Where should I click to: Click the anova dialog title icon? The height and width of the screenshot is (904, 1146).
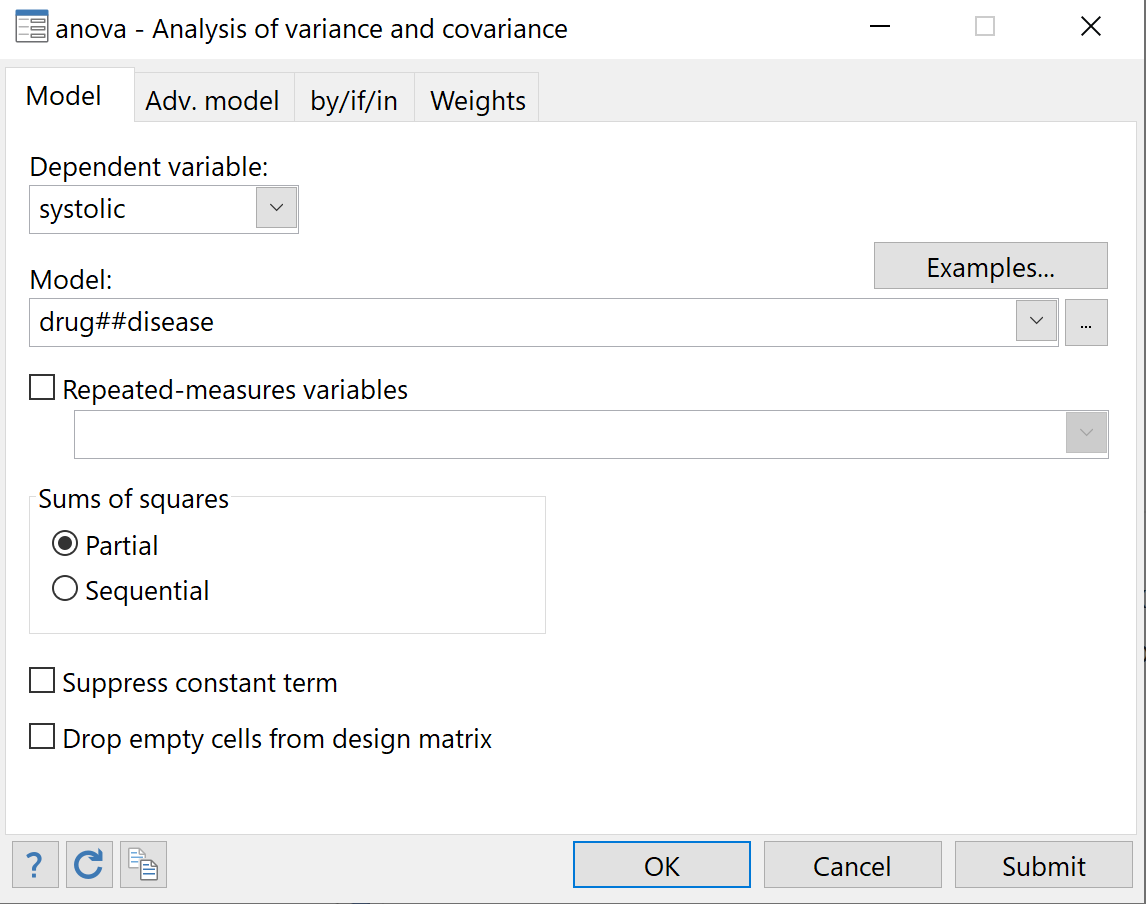point(31,27)
